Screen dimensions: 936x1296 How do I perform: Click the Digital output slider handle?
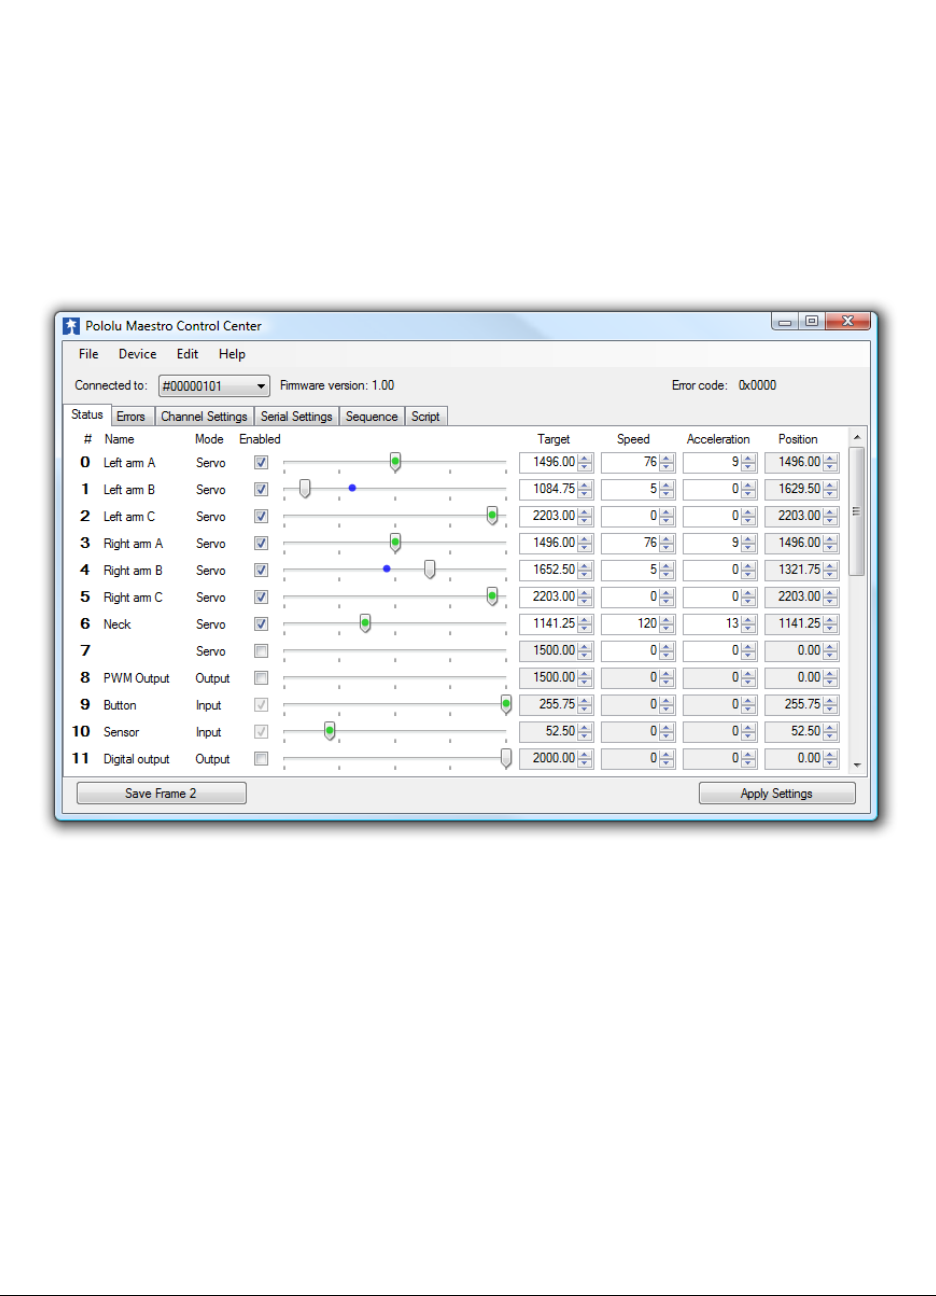[506, 759]
